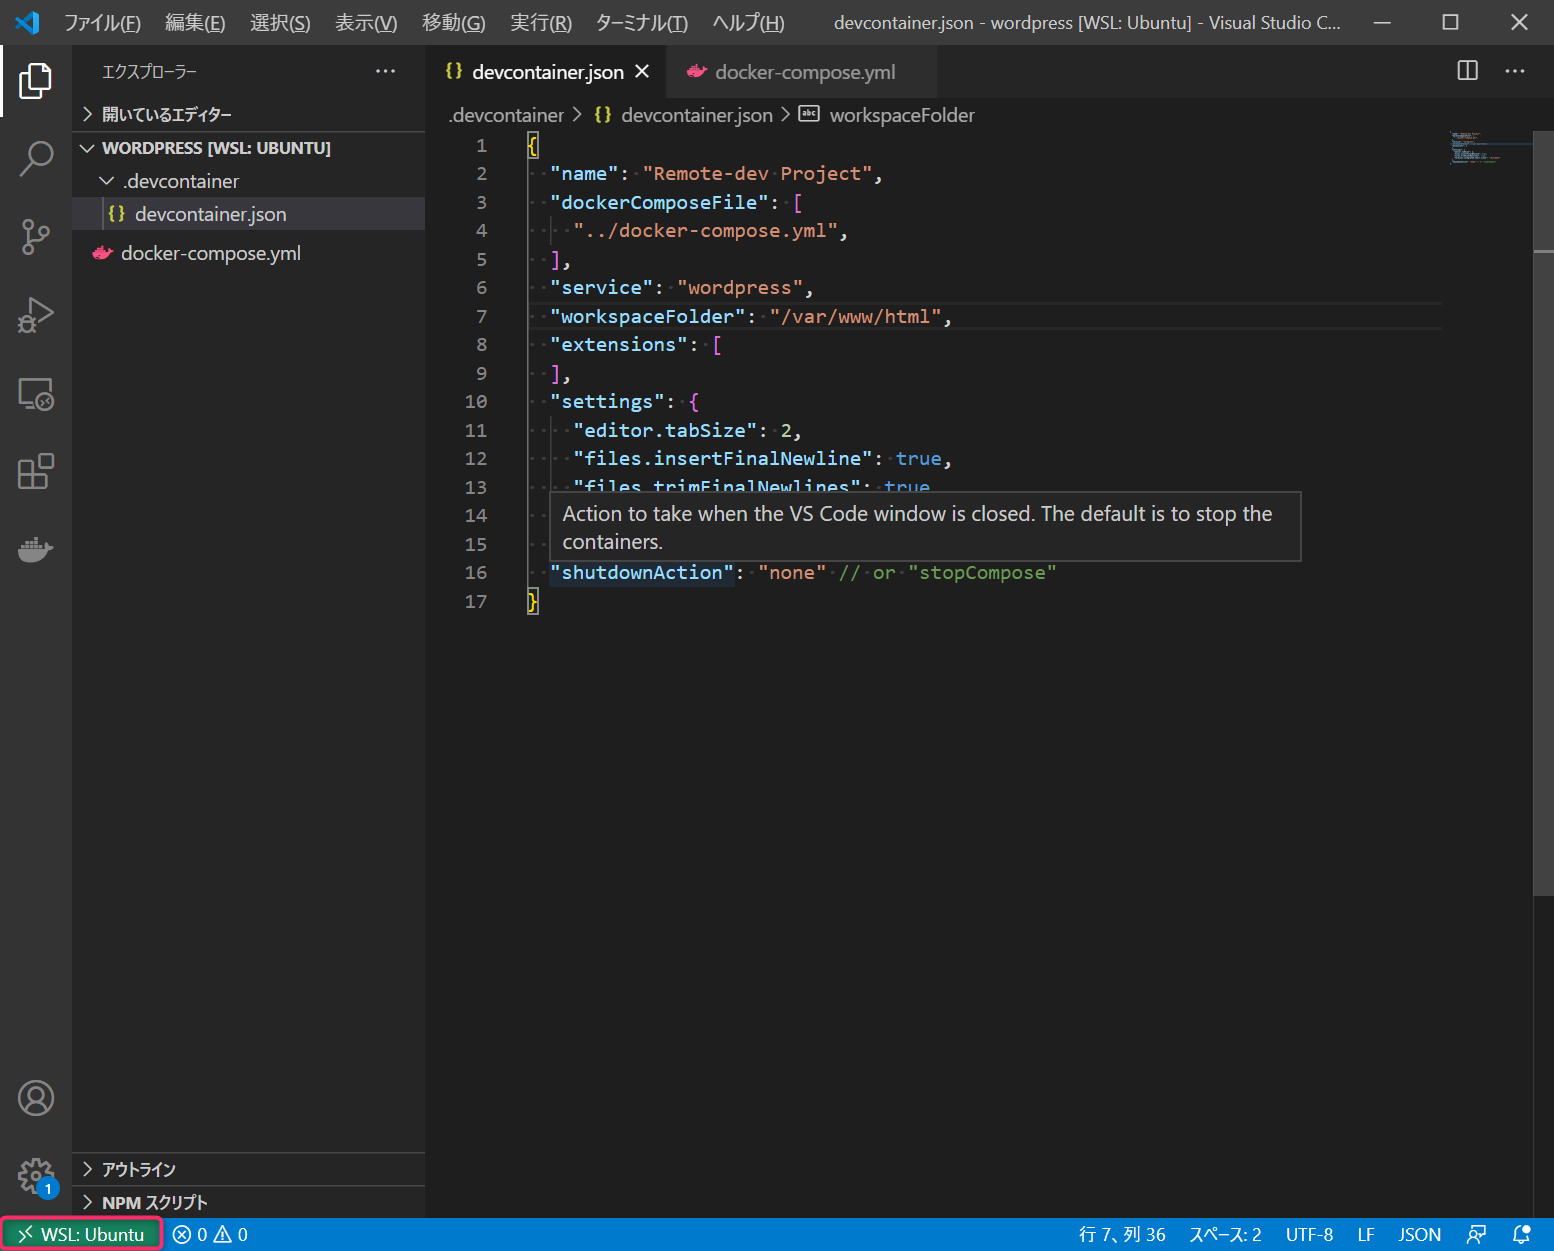The image size is (1554, 1251).
Task: Open Explorer panel more actions ellipsis
Action: pos(385,71)
